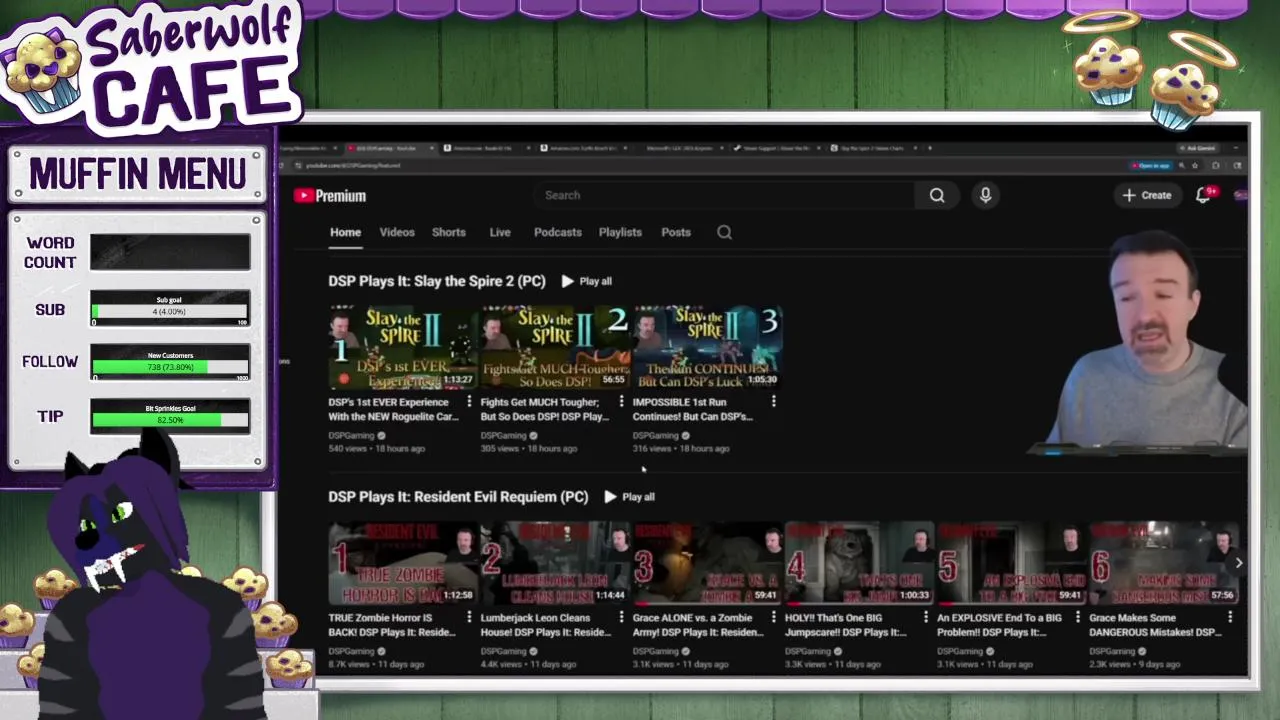This screenshot has height=720, width=1280.
Task: Open a new browser tab with plus
Action: (930, 148)
